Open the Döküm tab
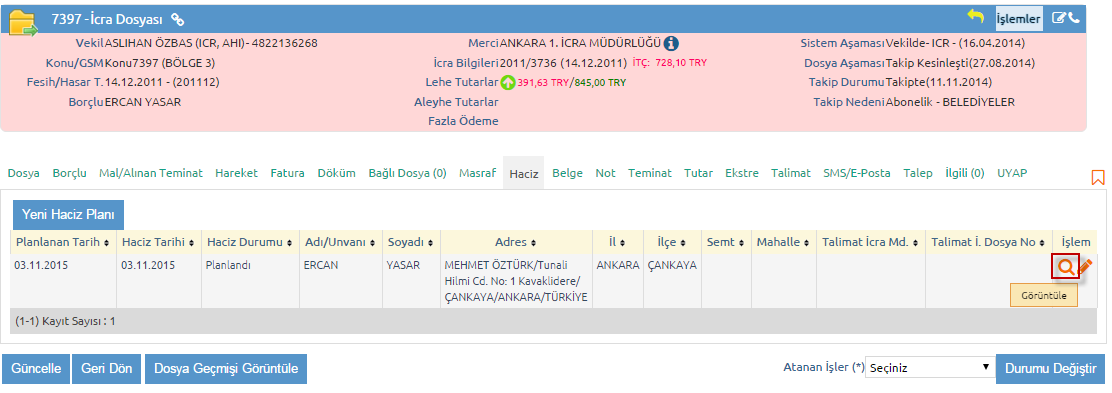Screen dimensions: 1112x393 pos(337,173)
